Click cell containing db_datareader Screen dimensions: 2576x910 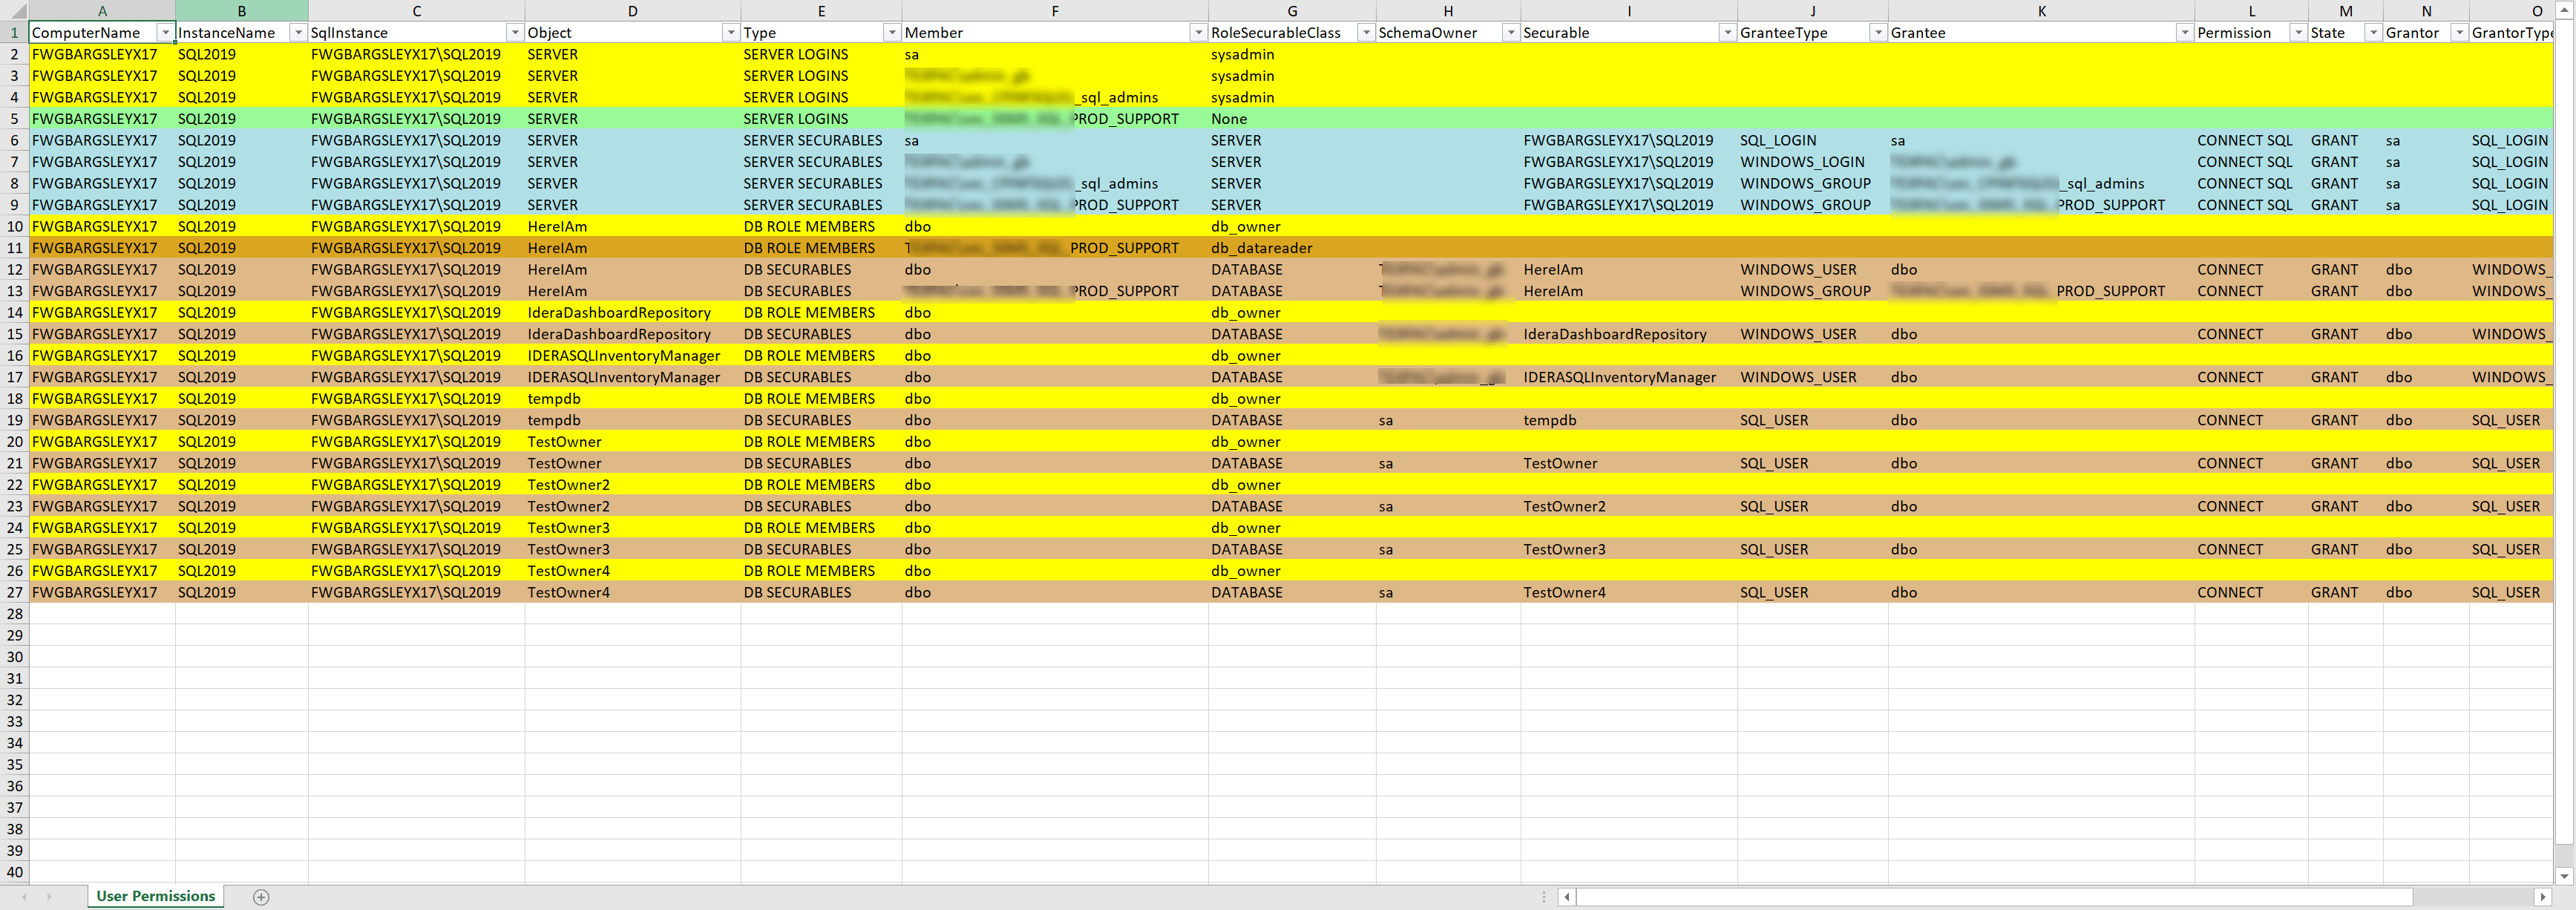click(x=1261, y=248)
